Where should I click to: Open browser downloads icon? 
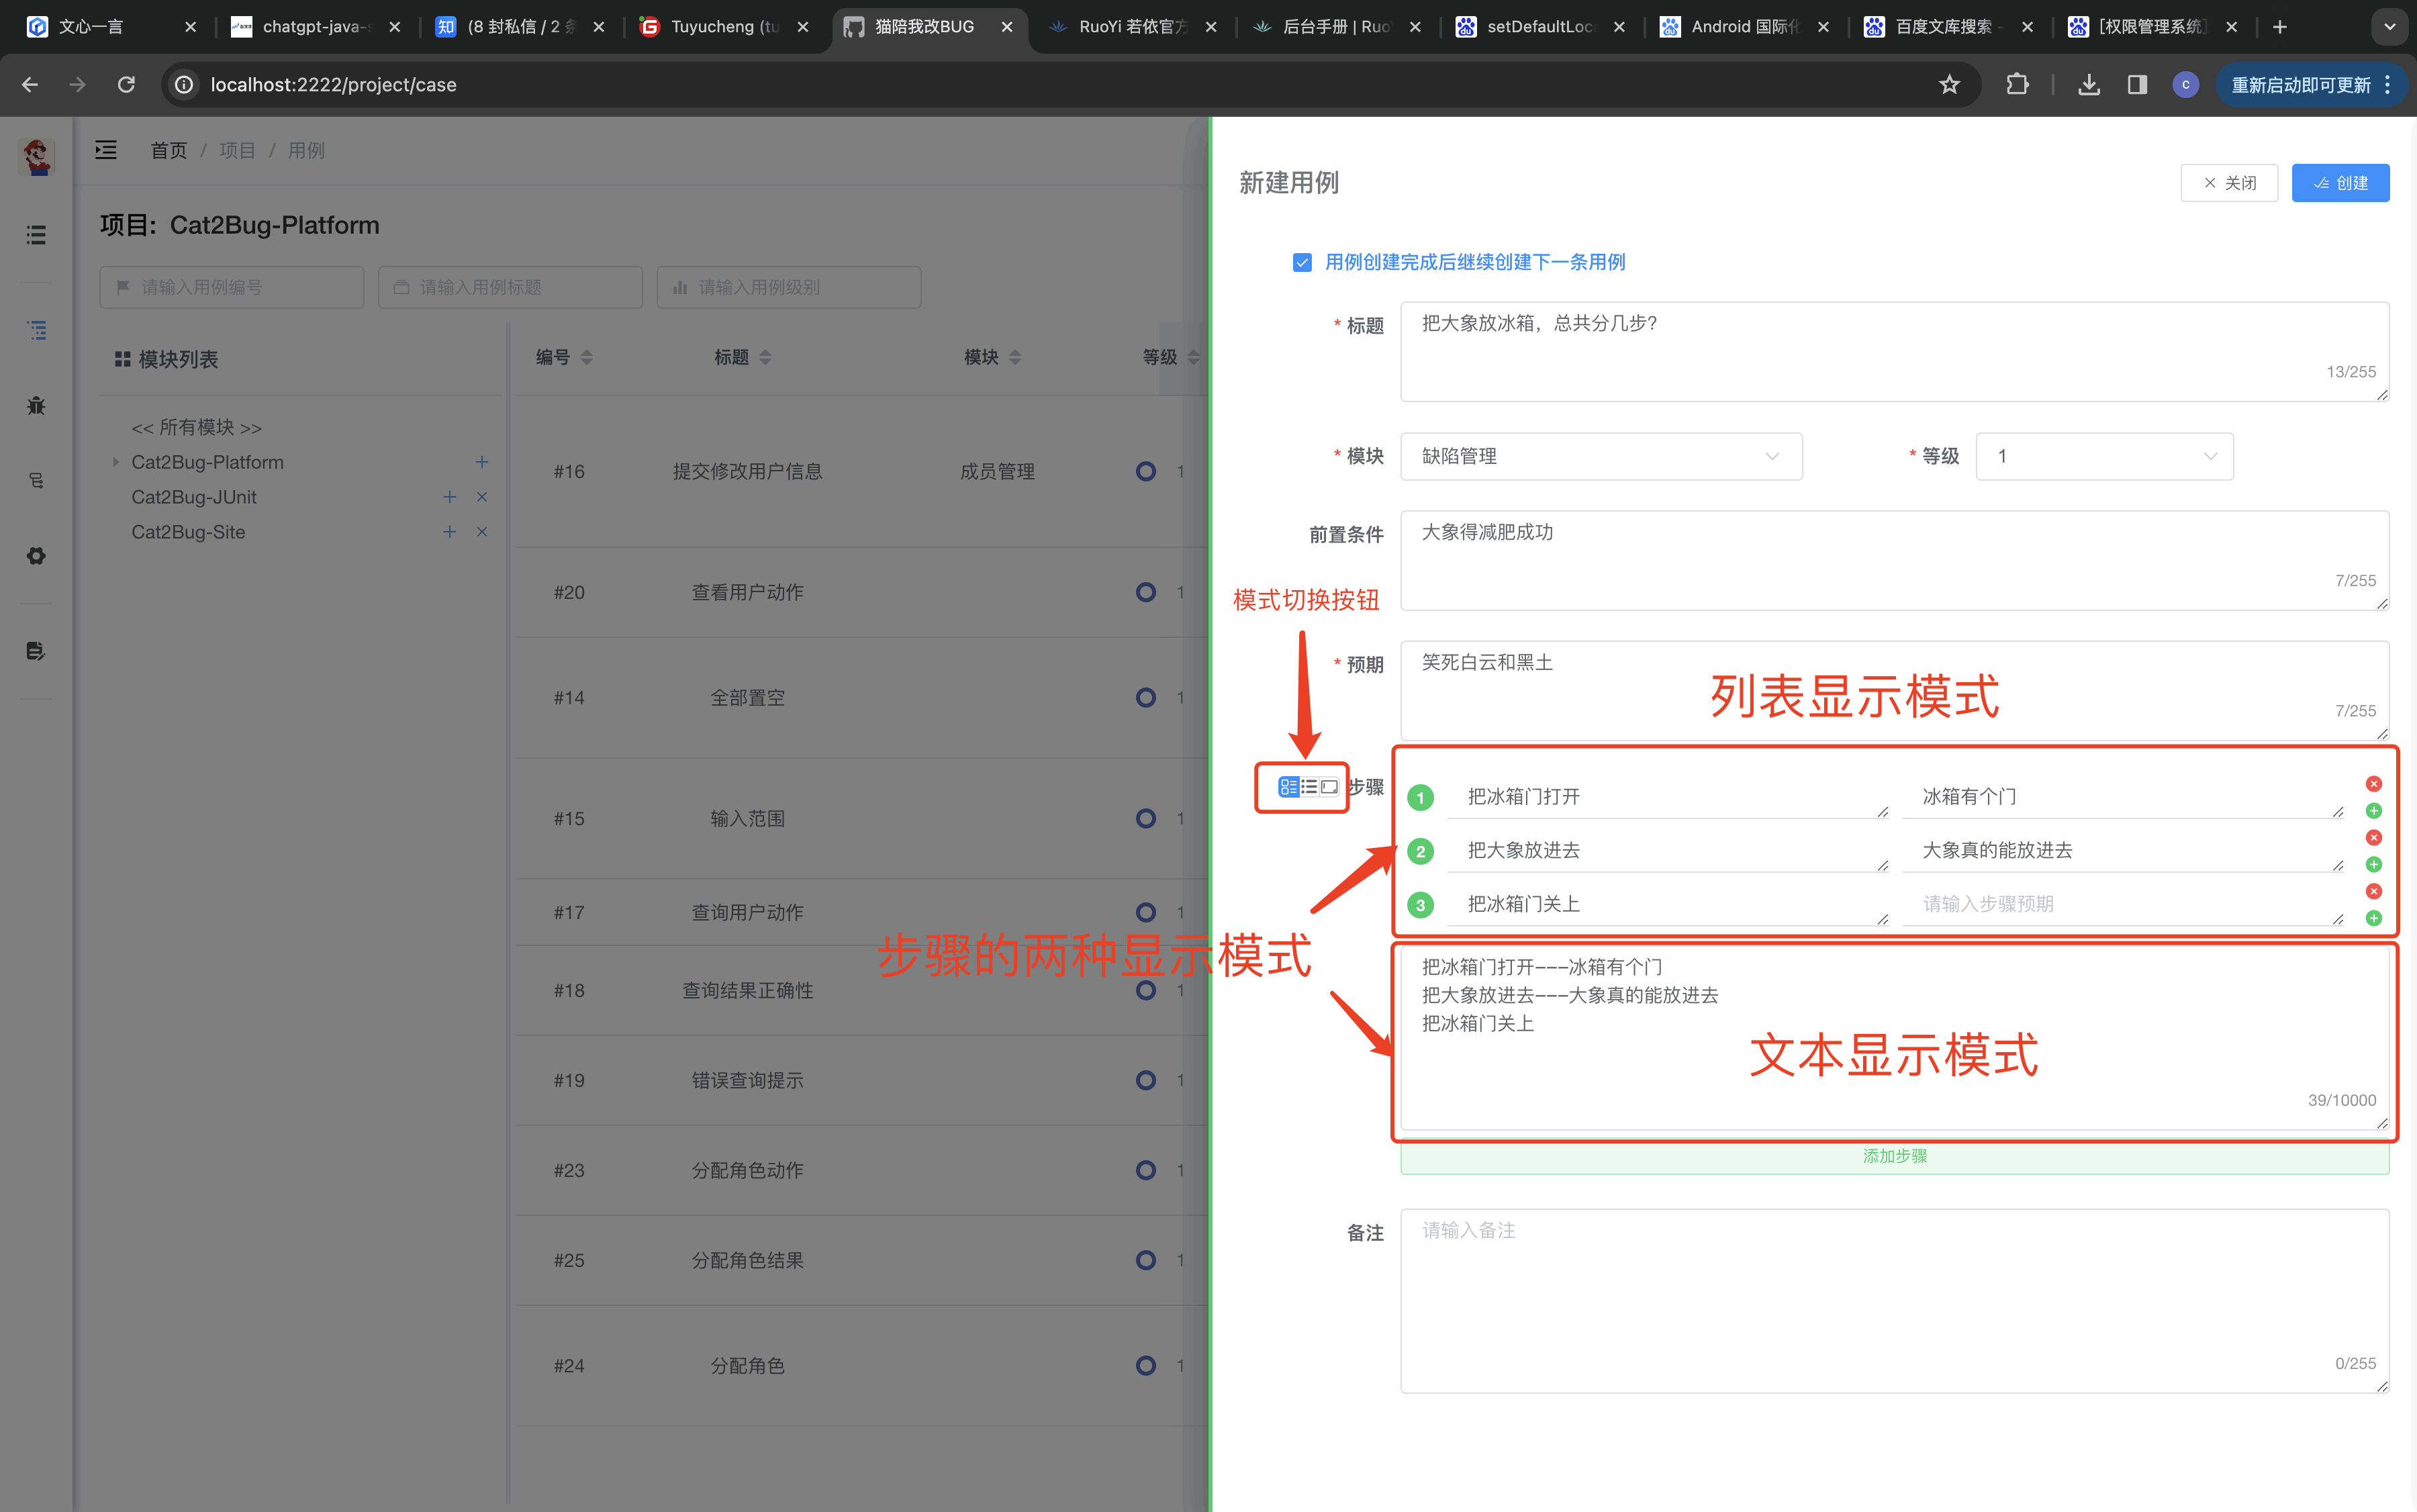point(2088,85)
